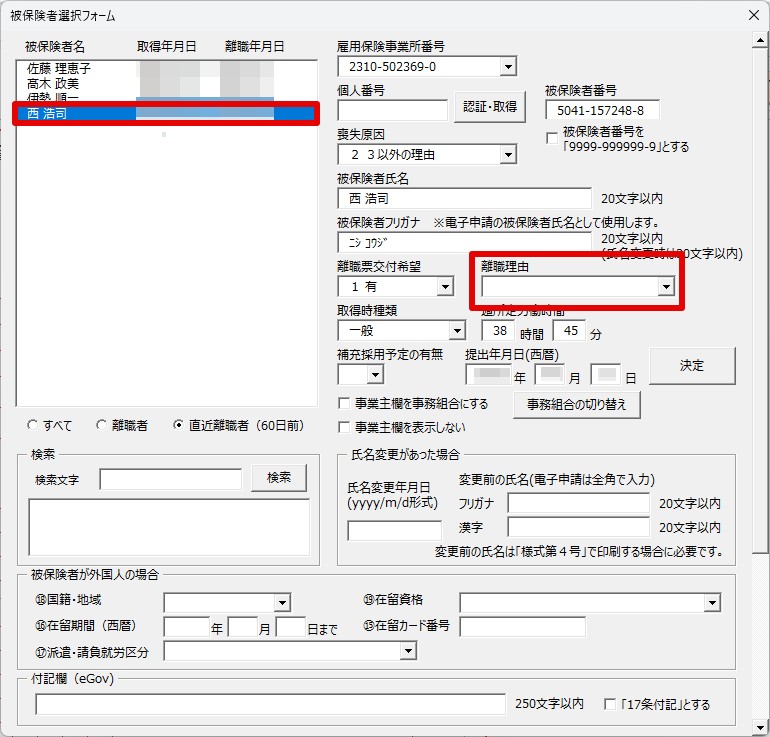Click the 提出年月日 month field
This screenshot has height=737, width=770.
[x=550, y=375]
